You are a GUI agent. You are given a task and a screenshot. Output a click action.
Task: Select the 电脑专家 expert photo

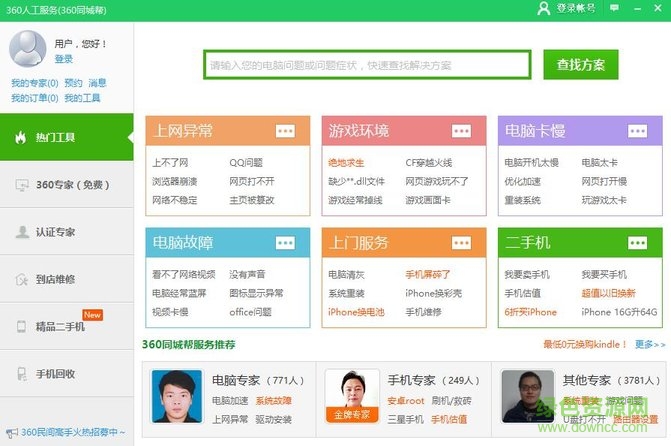[x=176, y=396]
